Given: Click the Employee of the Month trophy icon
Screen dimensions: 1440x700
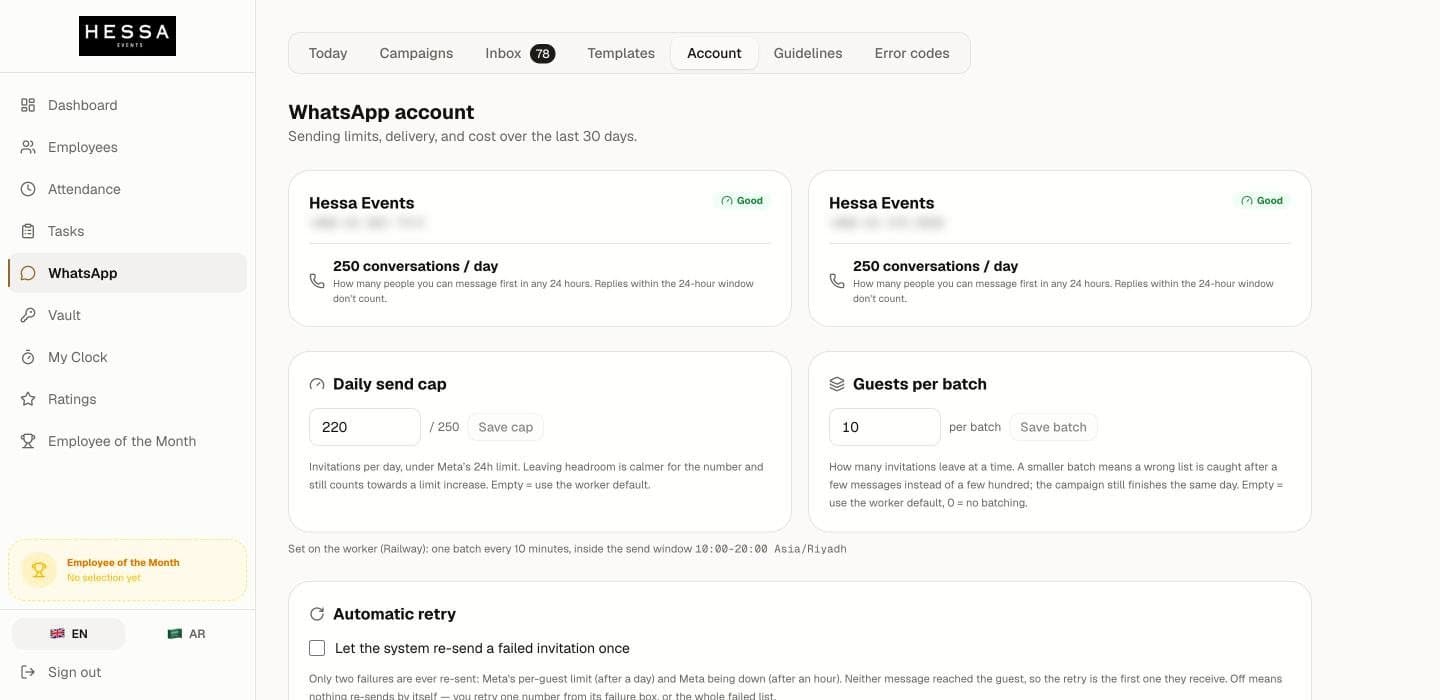Looking at the screenshot, I should 28,441.
